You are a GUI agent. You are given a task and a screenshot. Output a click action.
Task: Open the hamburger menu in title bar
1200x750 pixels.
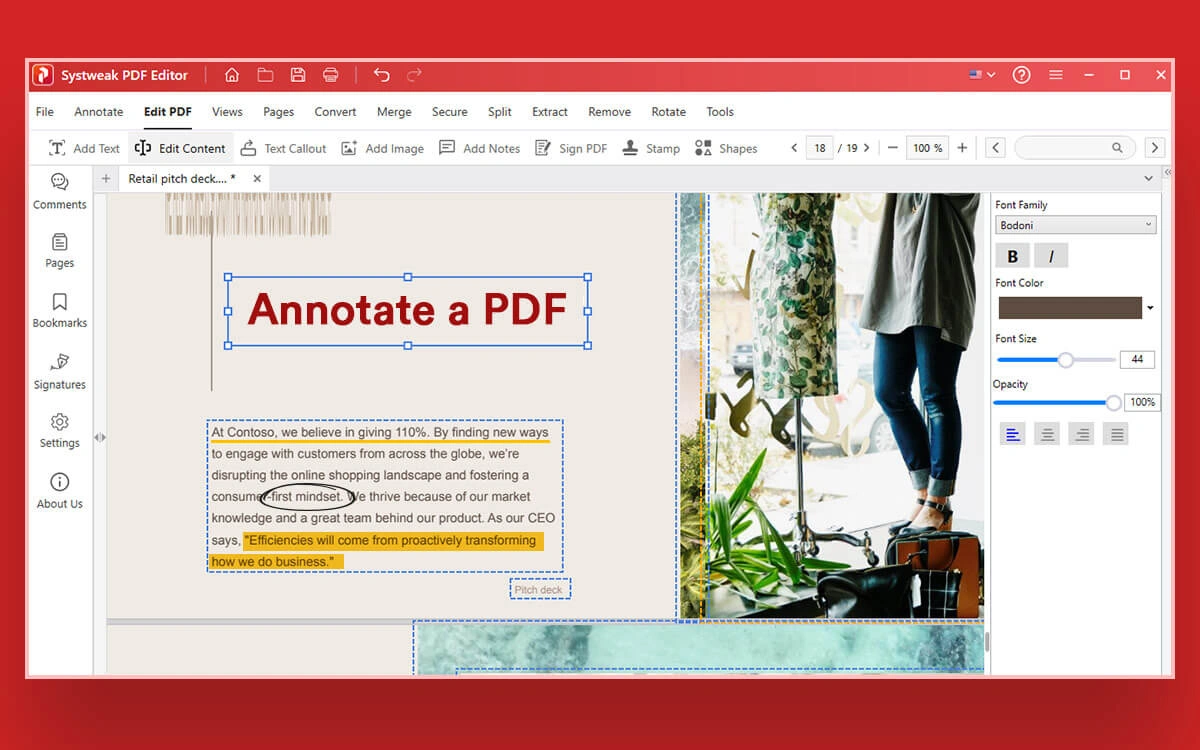point(1056,75)
